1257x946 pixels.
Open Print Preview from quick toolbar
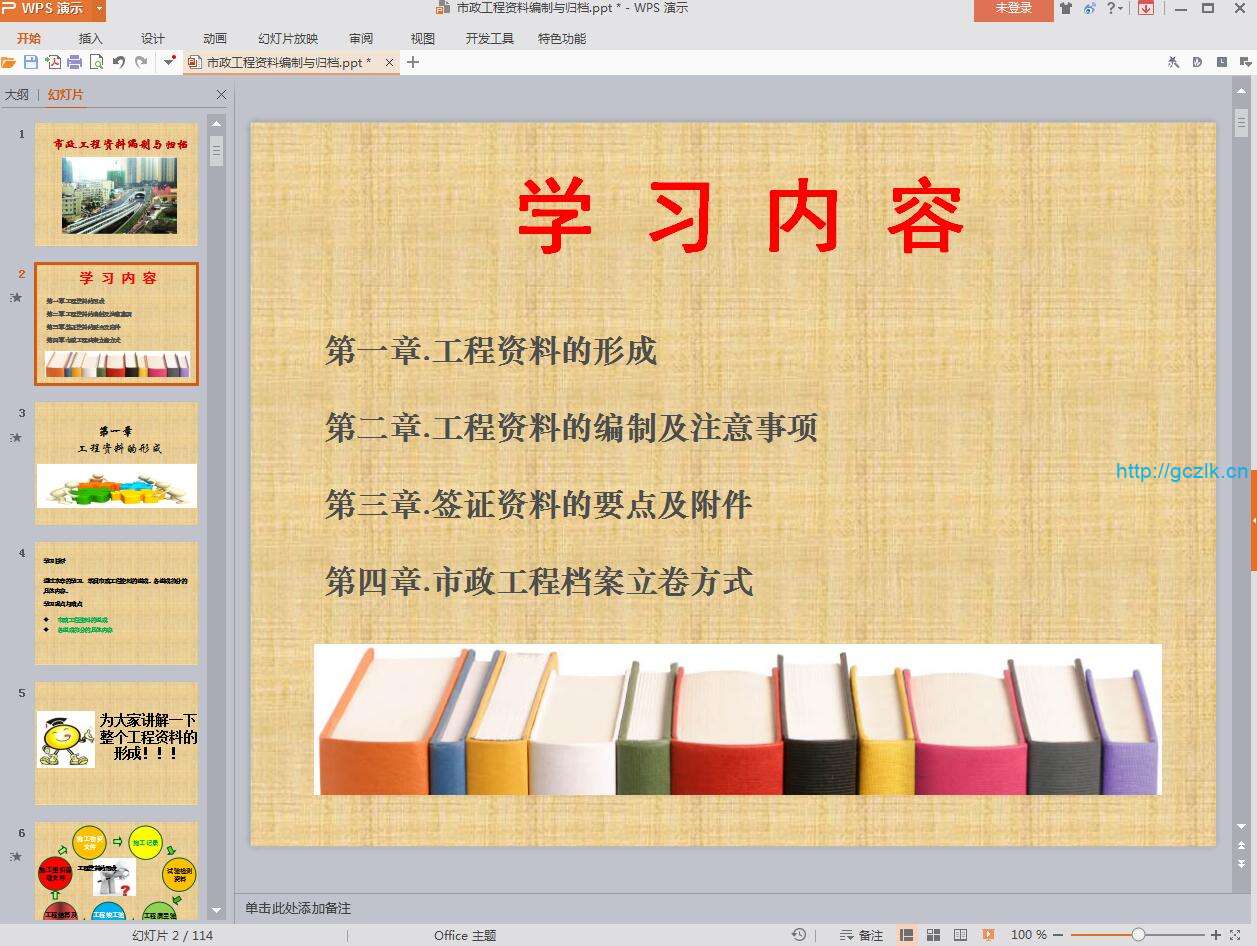point(96,62)
